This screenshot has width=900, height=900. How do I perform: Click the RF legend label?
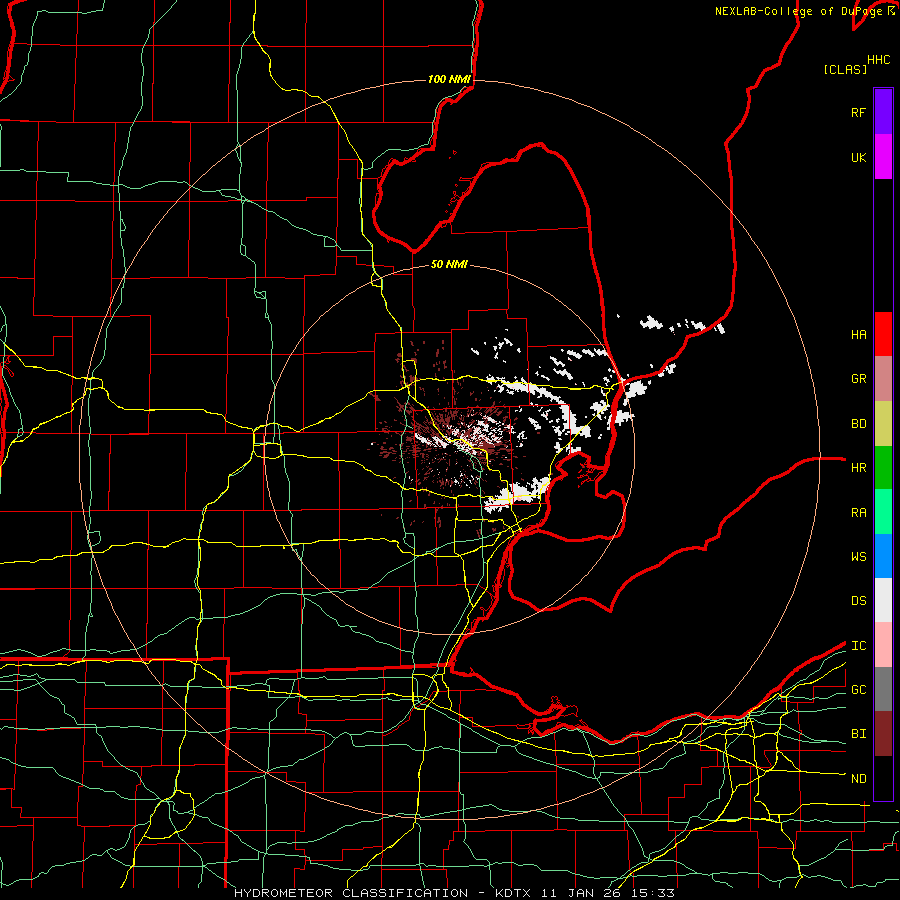859,112
